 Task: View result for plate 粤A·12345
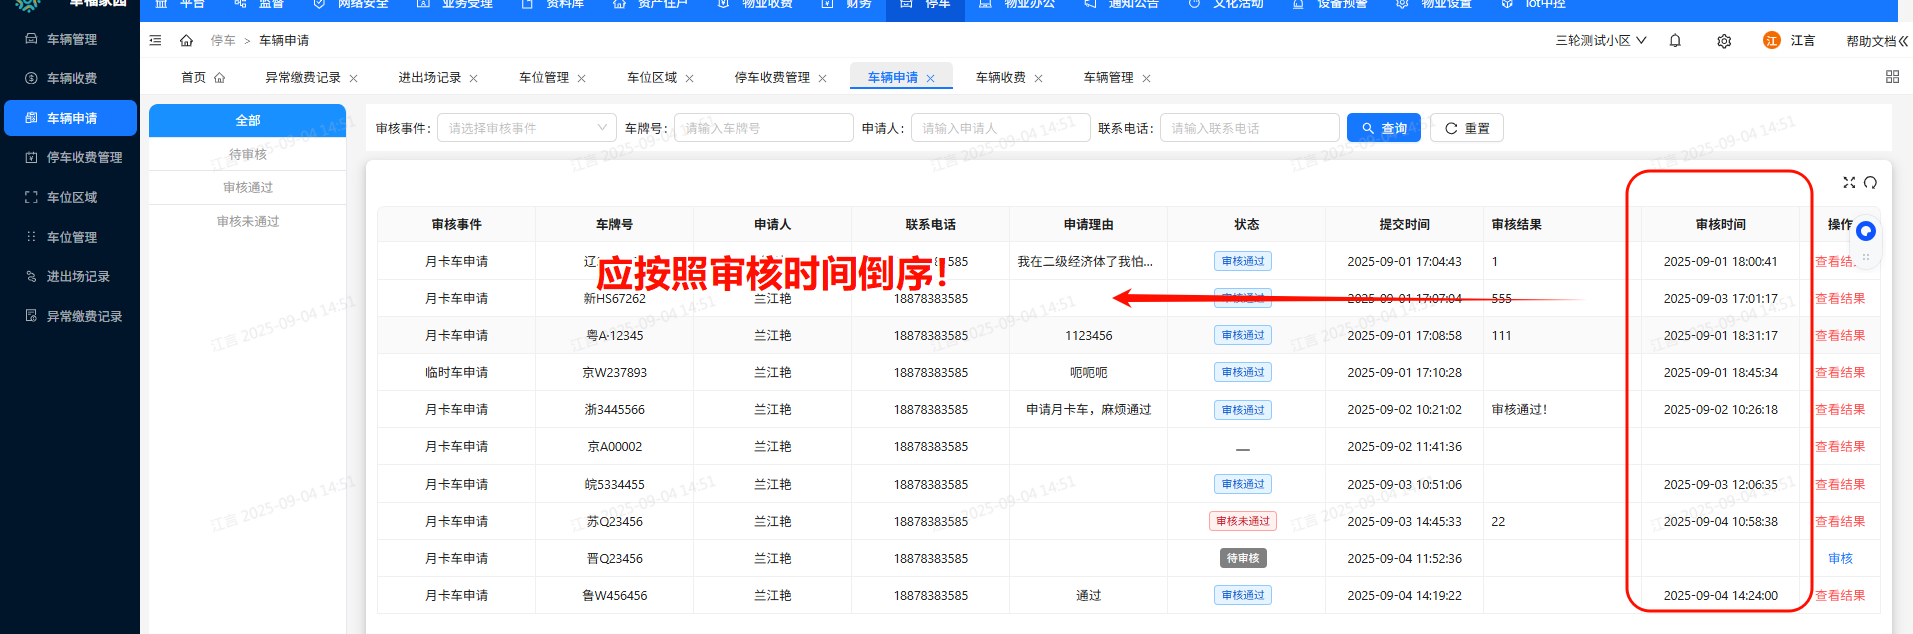(x=1840, y=335)
